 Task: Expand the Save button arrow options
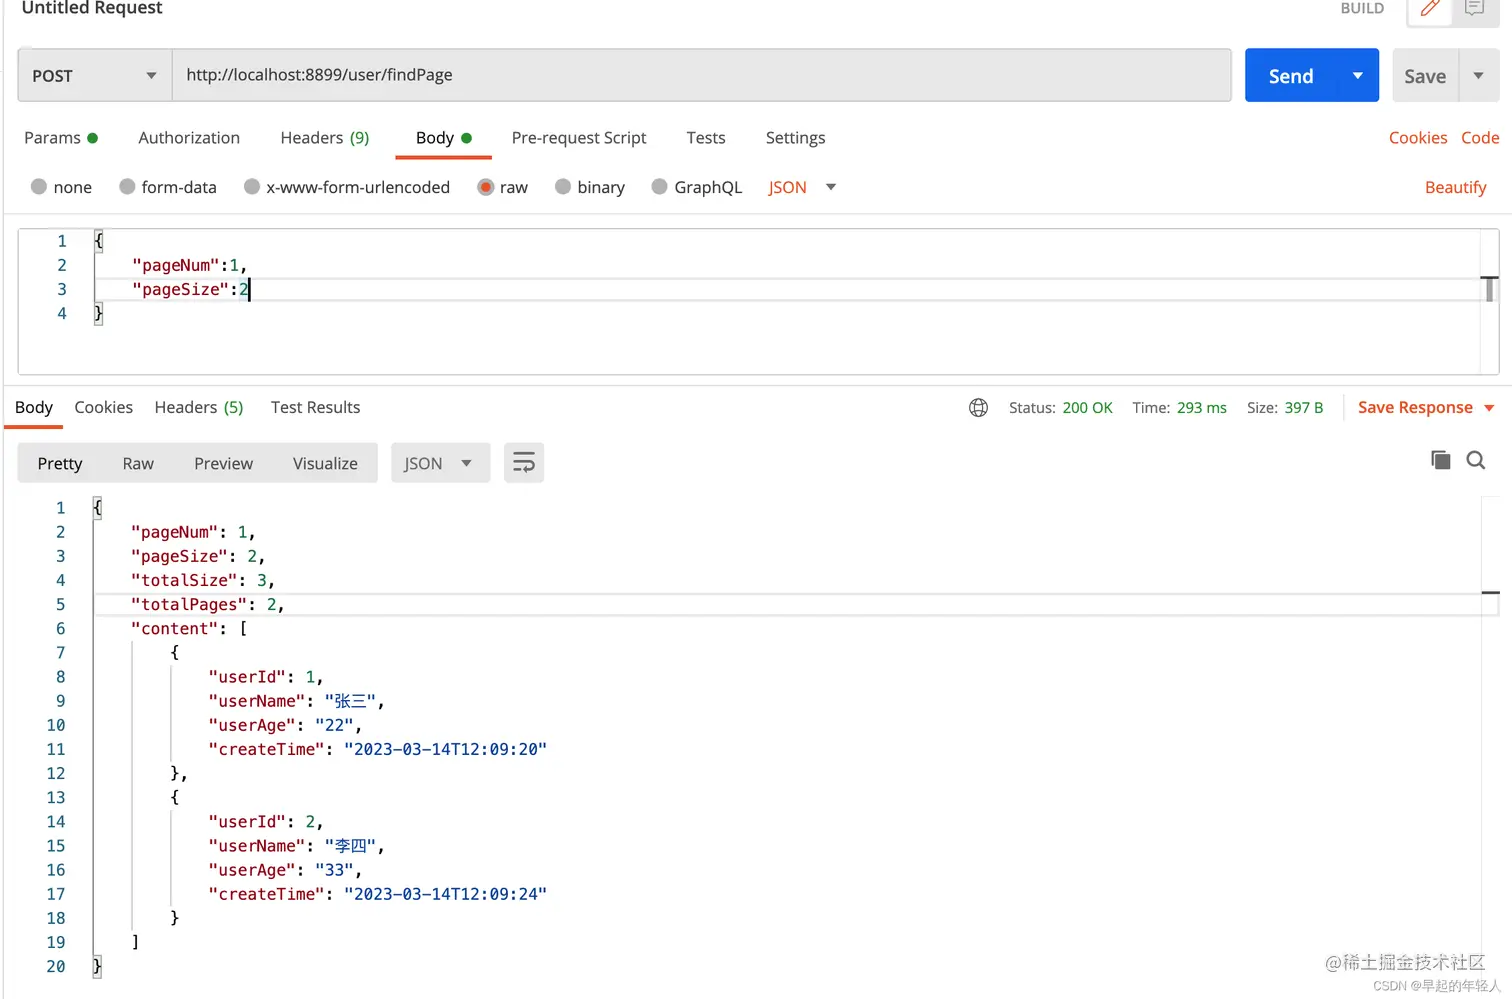pos(1478,76)
